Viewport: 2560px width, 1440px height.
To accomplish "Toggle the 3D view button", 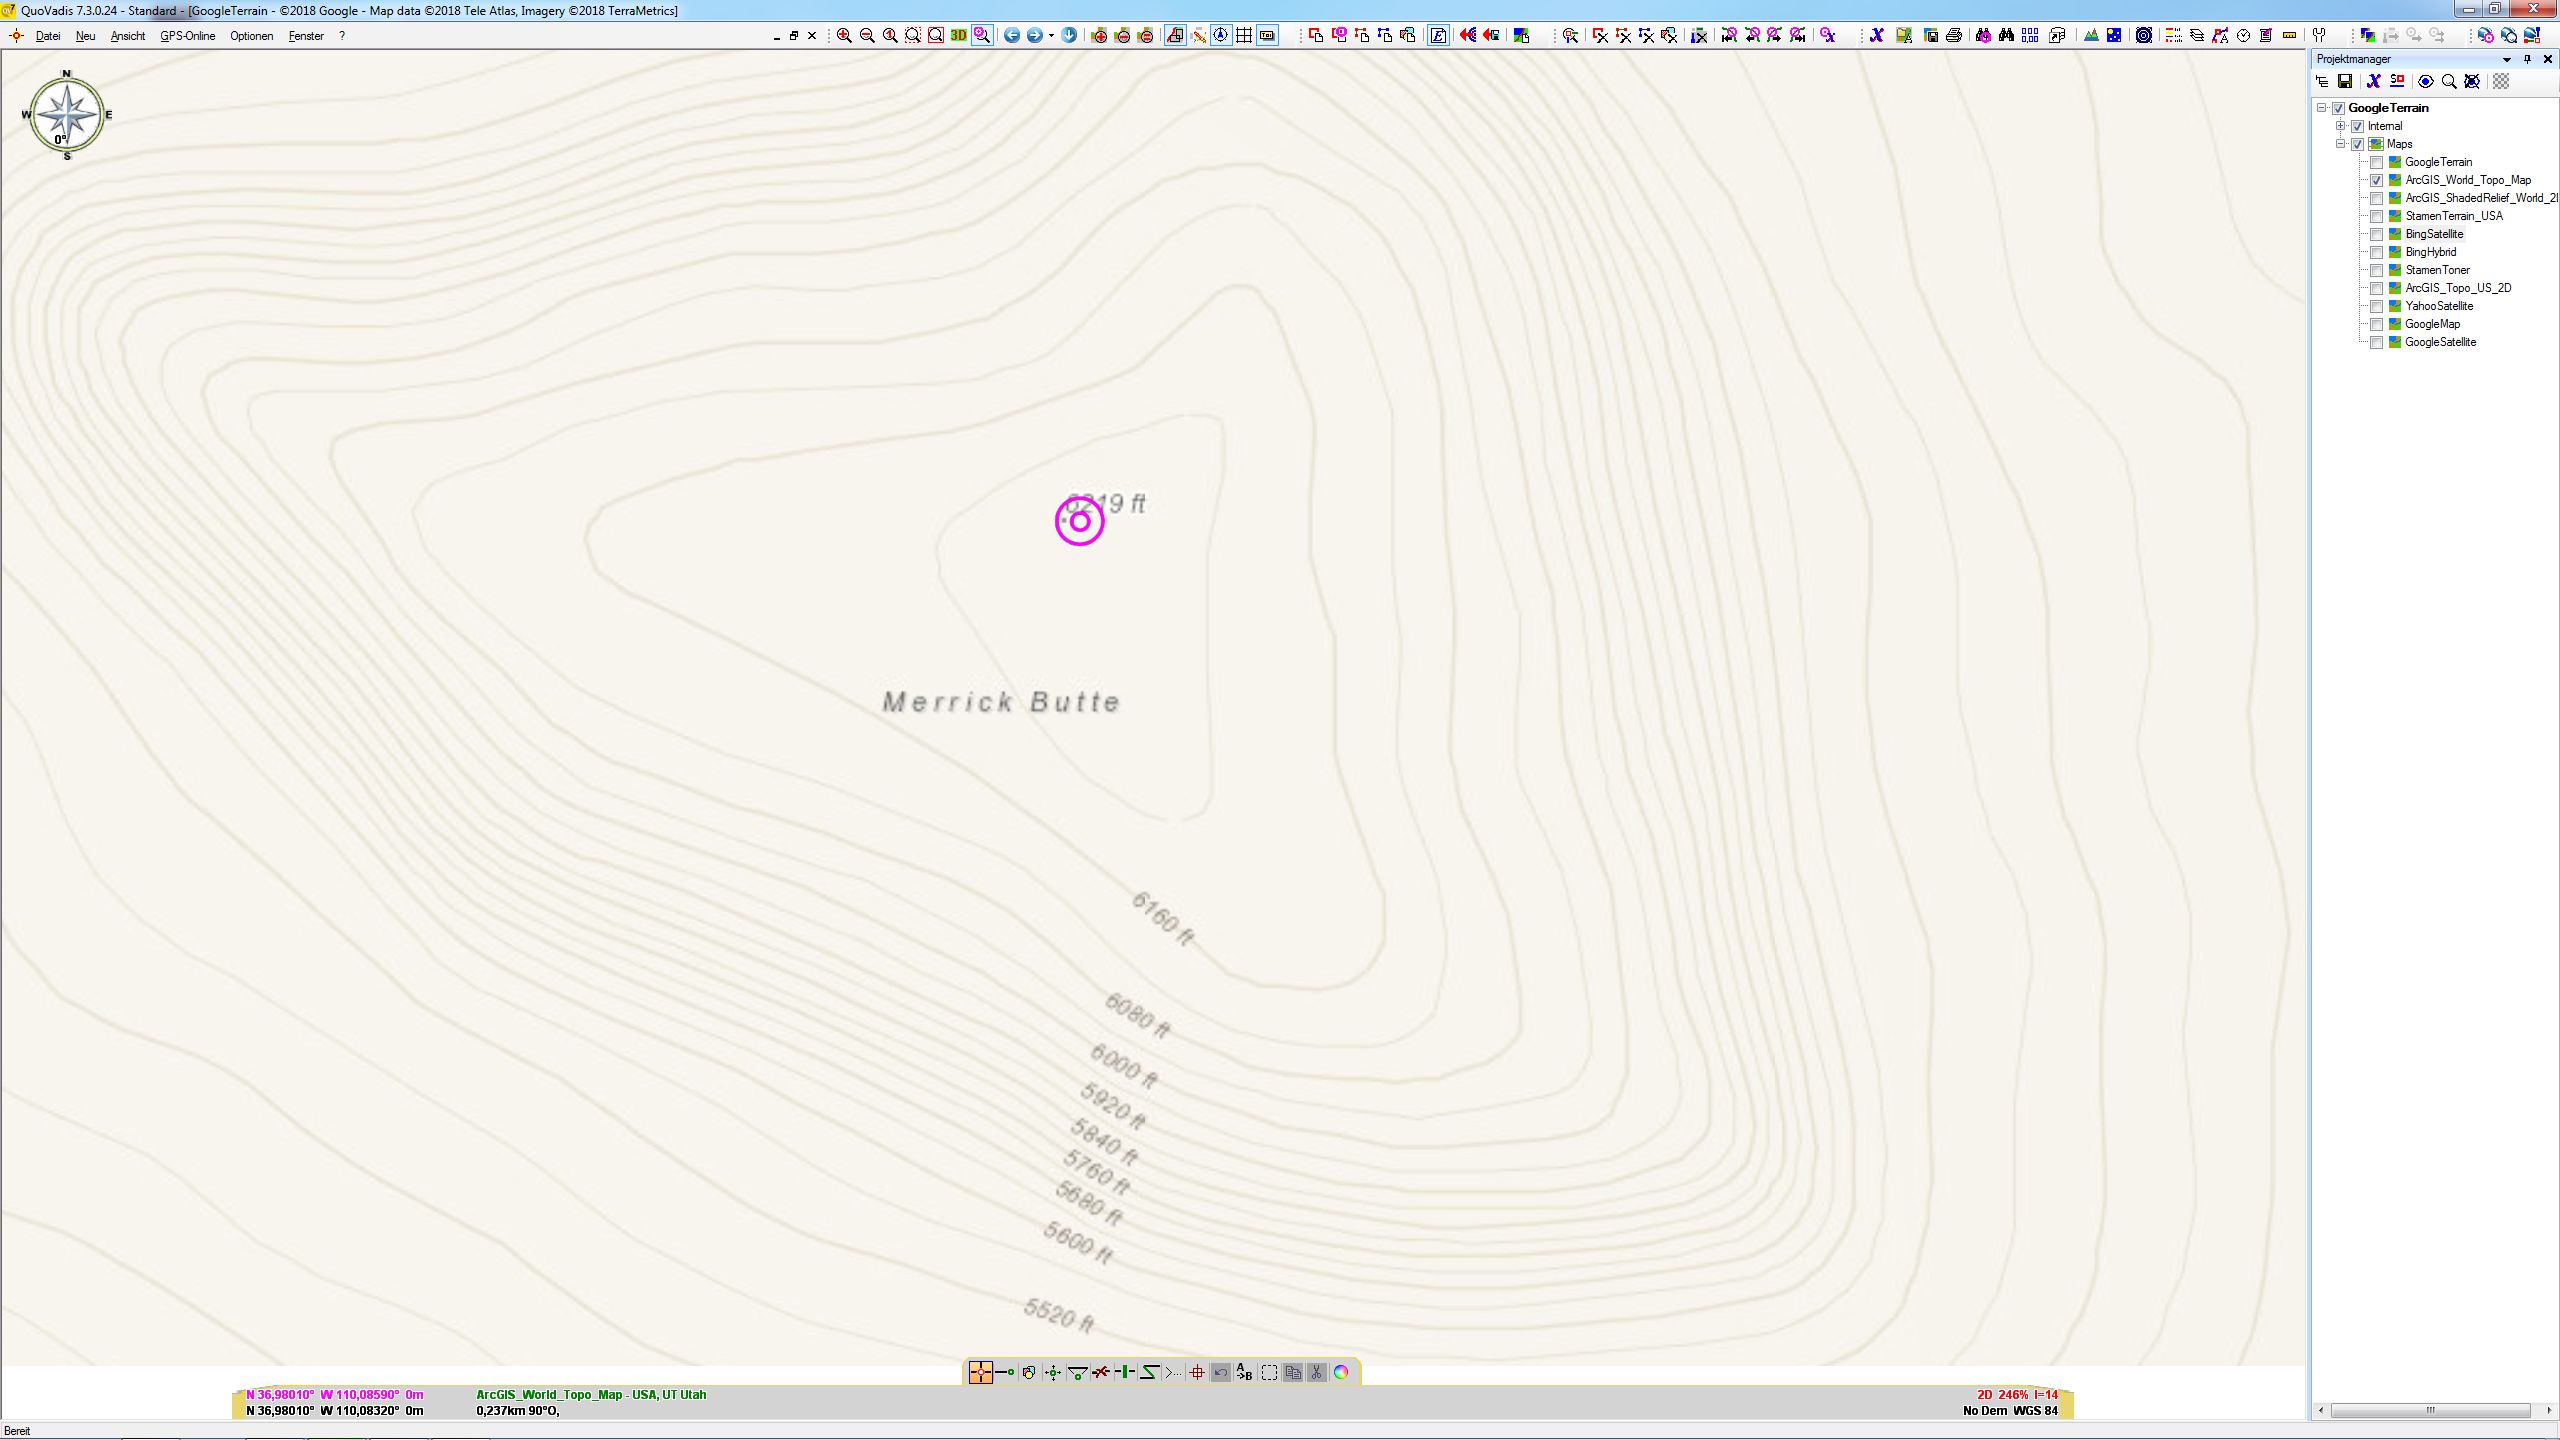I will coord(959,36).
